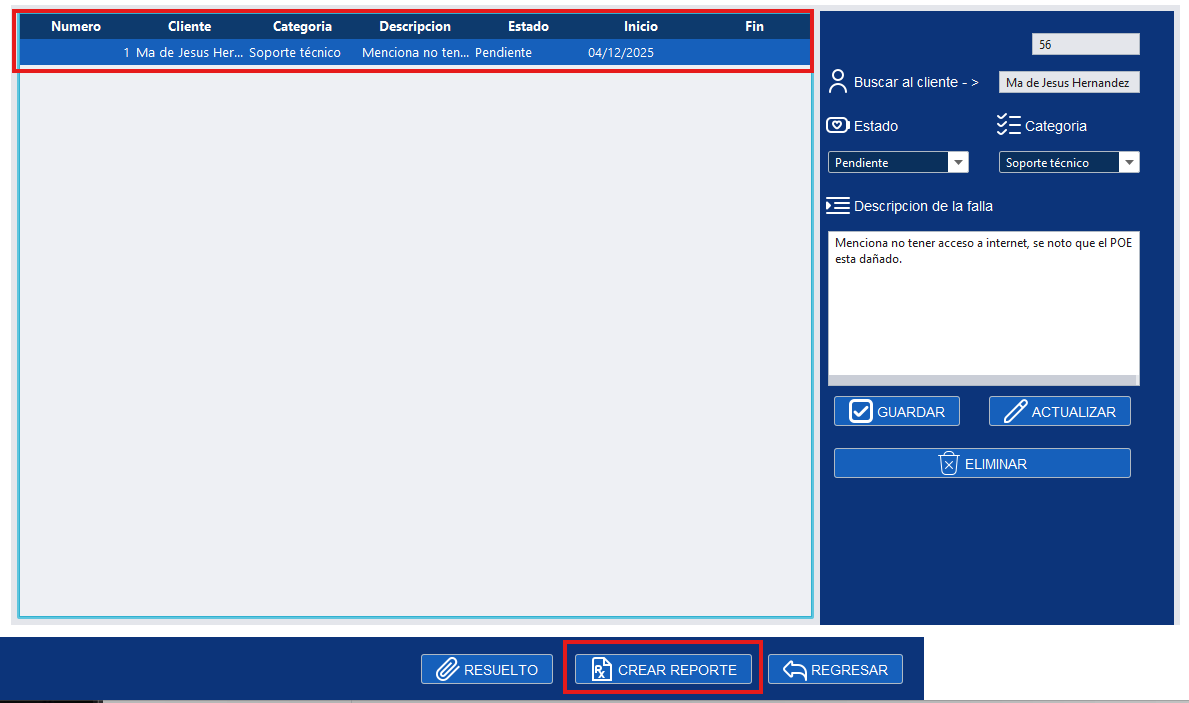Image resolution: width=1189 pixels, height=703 pixels.
Task: Select the Ma de Jesus Hernandez table row
Action: (400, 53)
